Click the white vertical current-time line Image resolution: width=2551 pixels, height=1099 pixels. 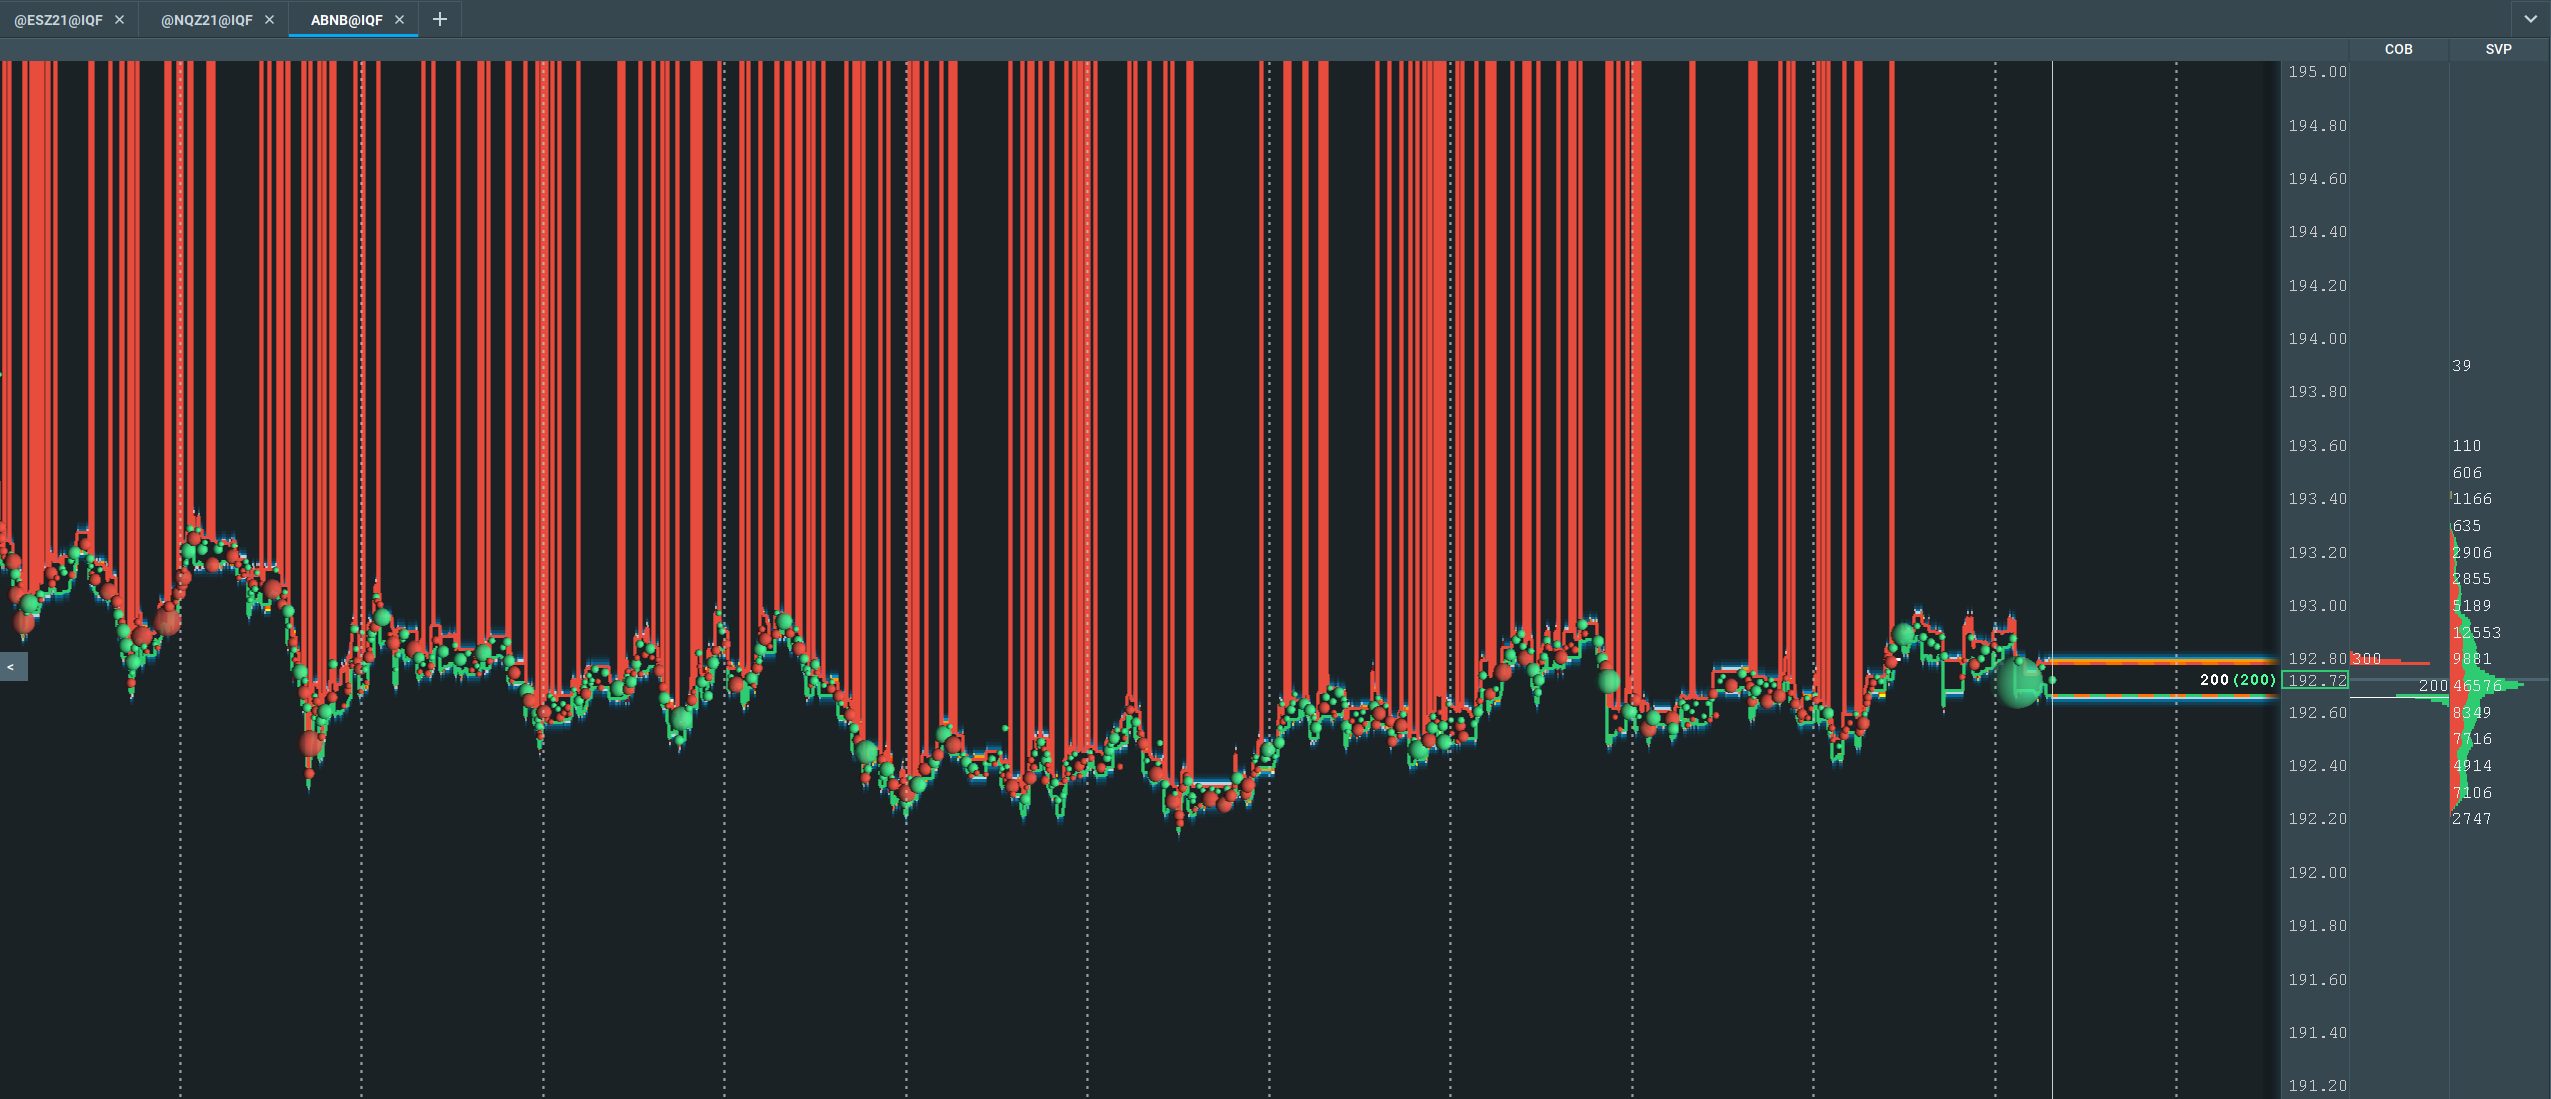2052,400
